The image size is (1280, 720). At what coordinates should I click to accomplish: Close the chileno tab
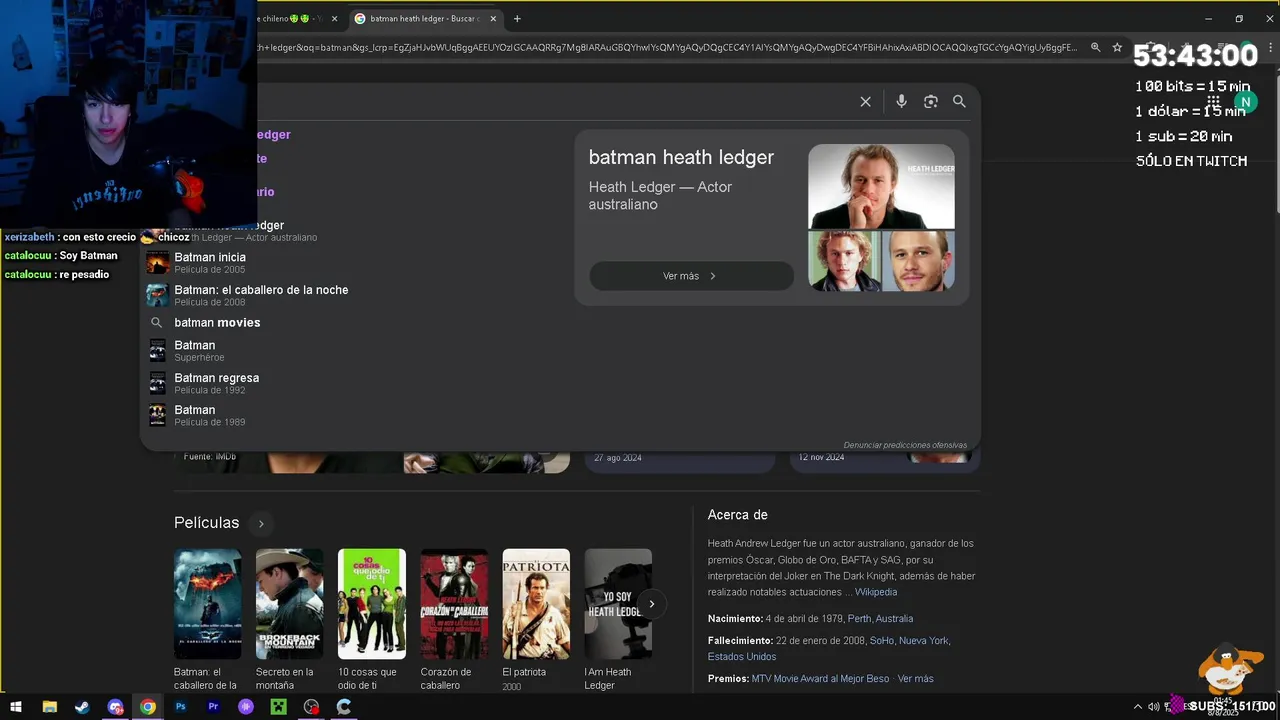pos(334,18)
